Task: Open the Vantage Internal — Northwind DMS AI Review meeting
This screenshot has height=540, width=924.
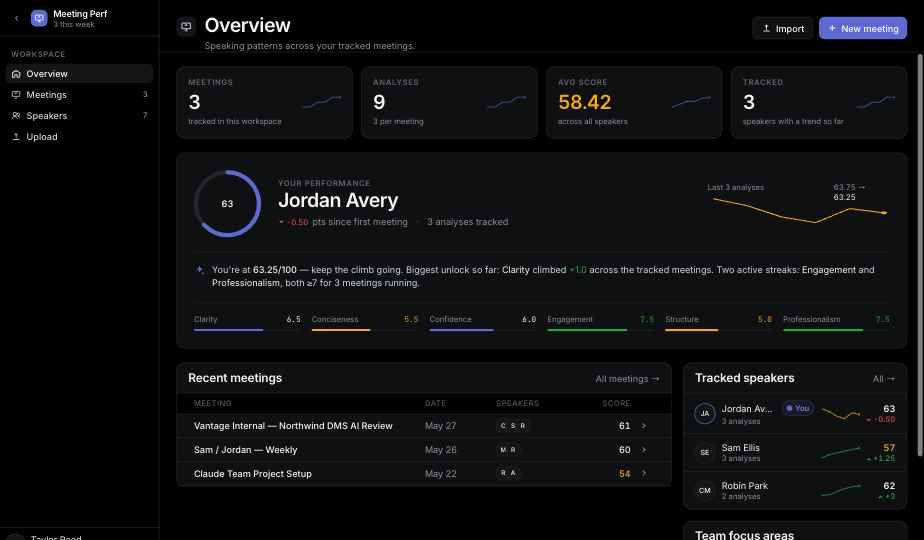Action: (424, 426)
